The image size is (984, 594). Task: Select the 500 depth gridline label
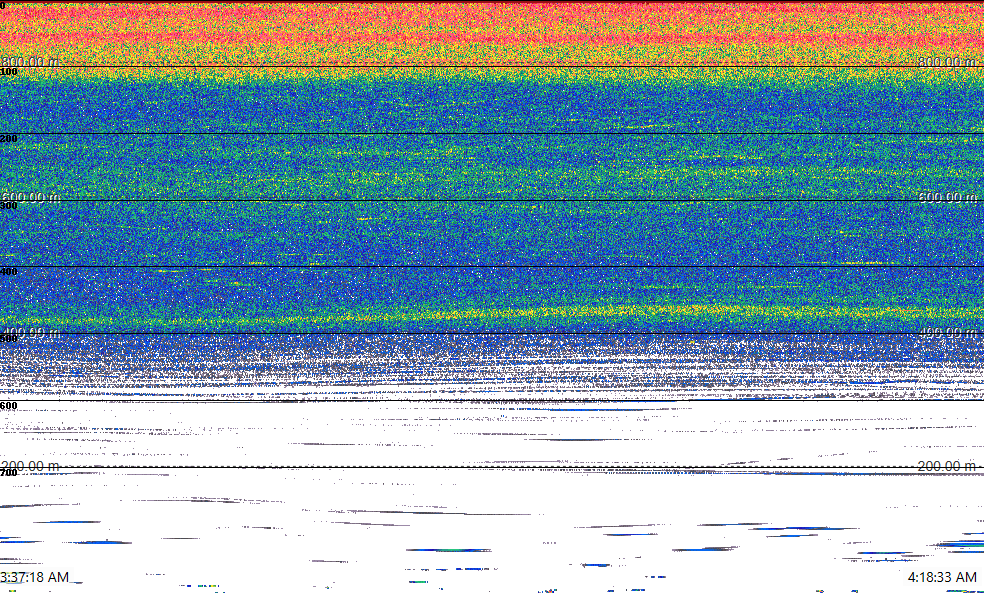(9, 339)
